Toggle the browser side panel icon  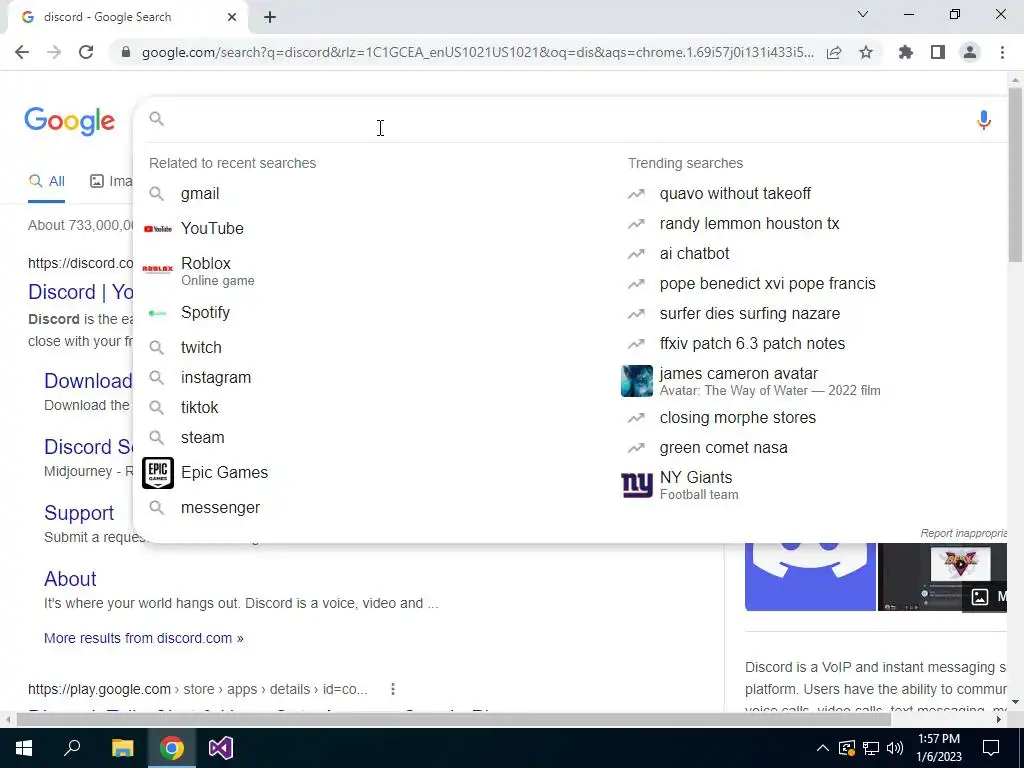point(938,52)
